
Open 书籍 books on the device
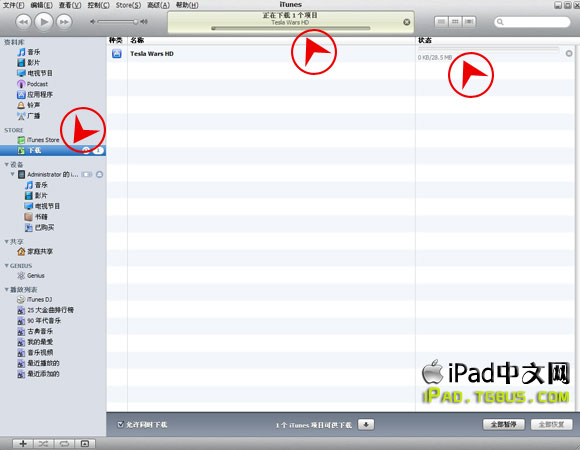pyautogui.click(x=36, y=217)
